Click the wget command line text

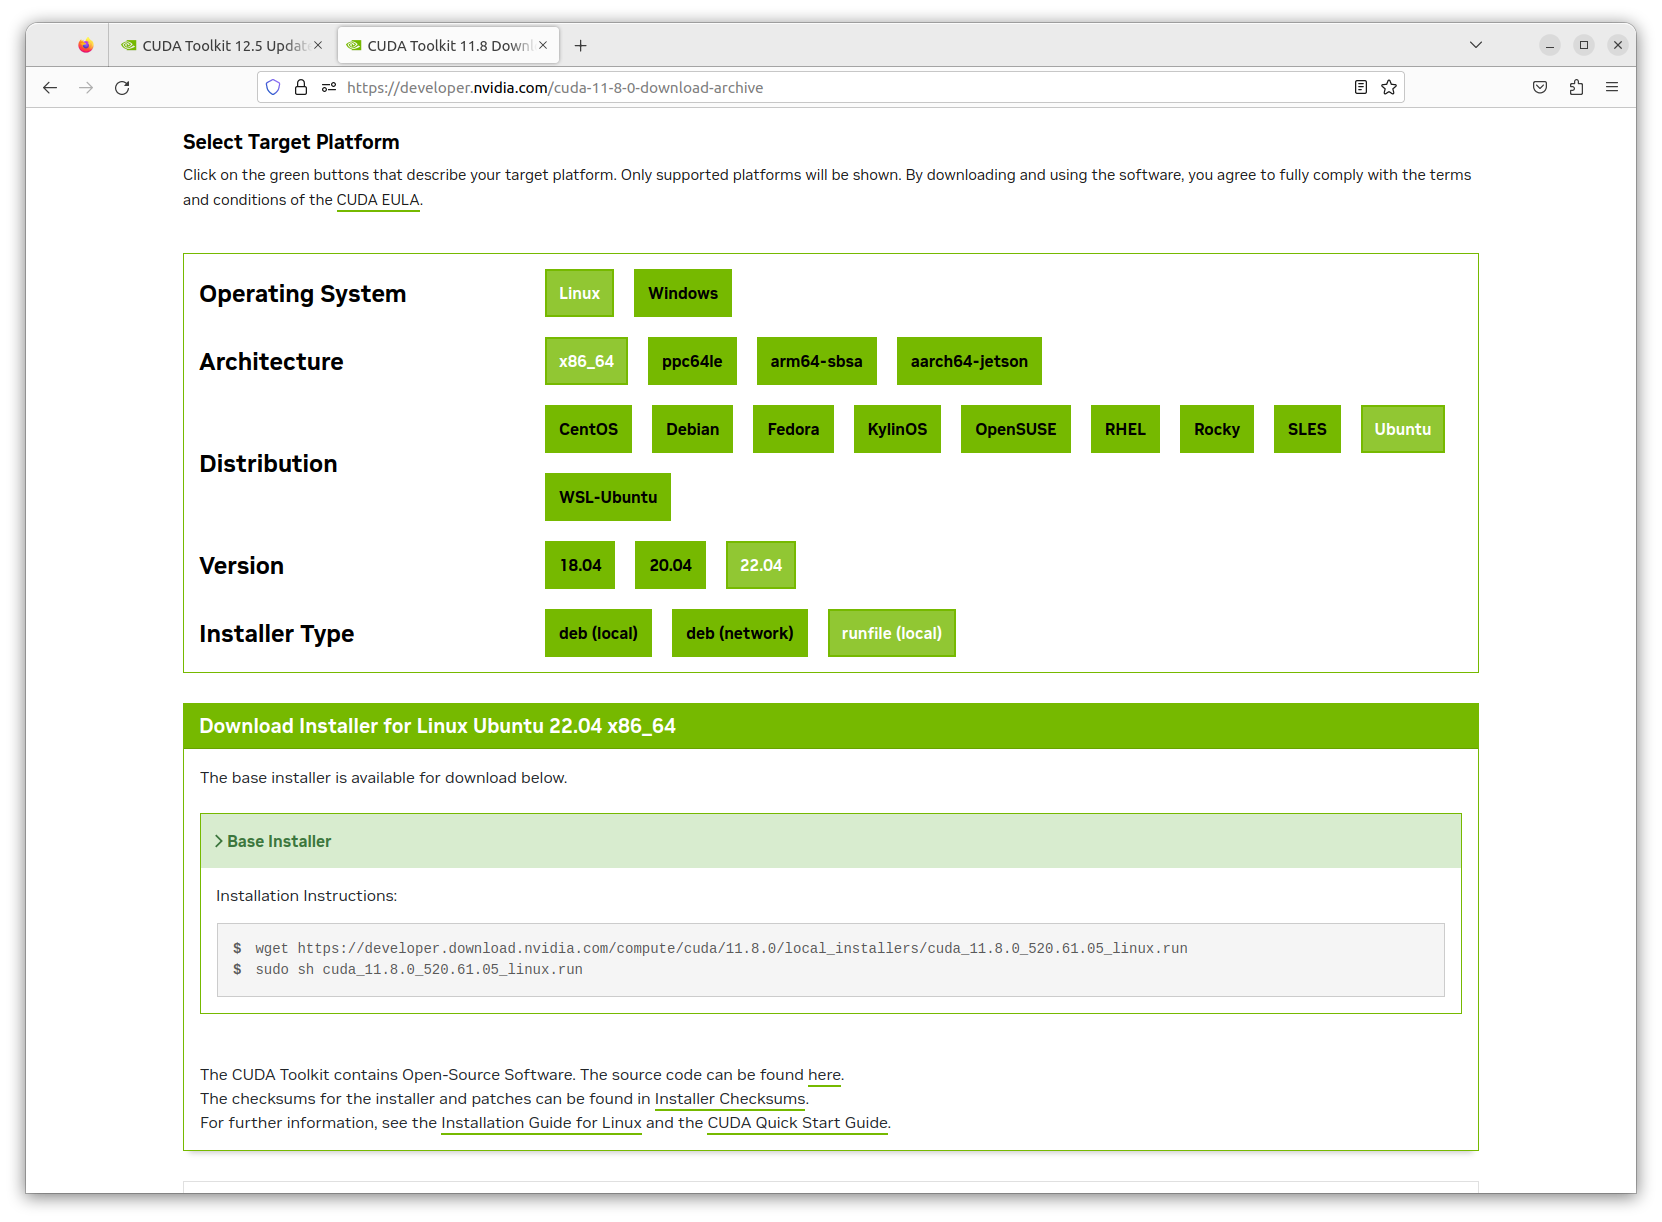(721, 948)
